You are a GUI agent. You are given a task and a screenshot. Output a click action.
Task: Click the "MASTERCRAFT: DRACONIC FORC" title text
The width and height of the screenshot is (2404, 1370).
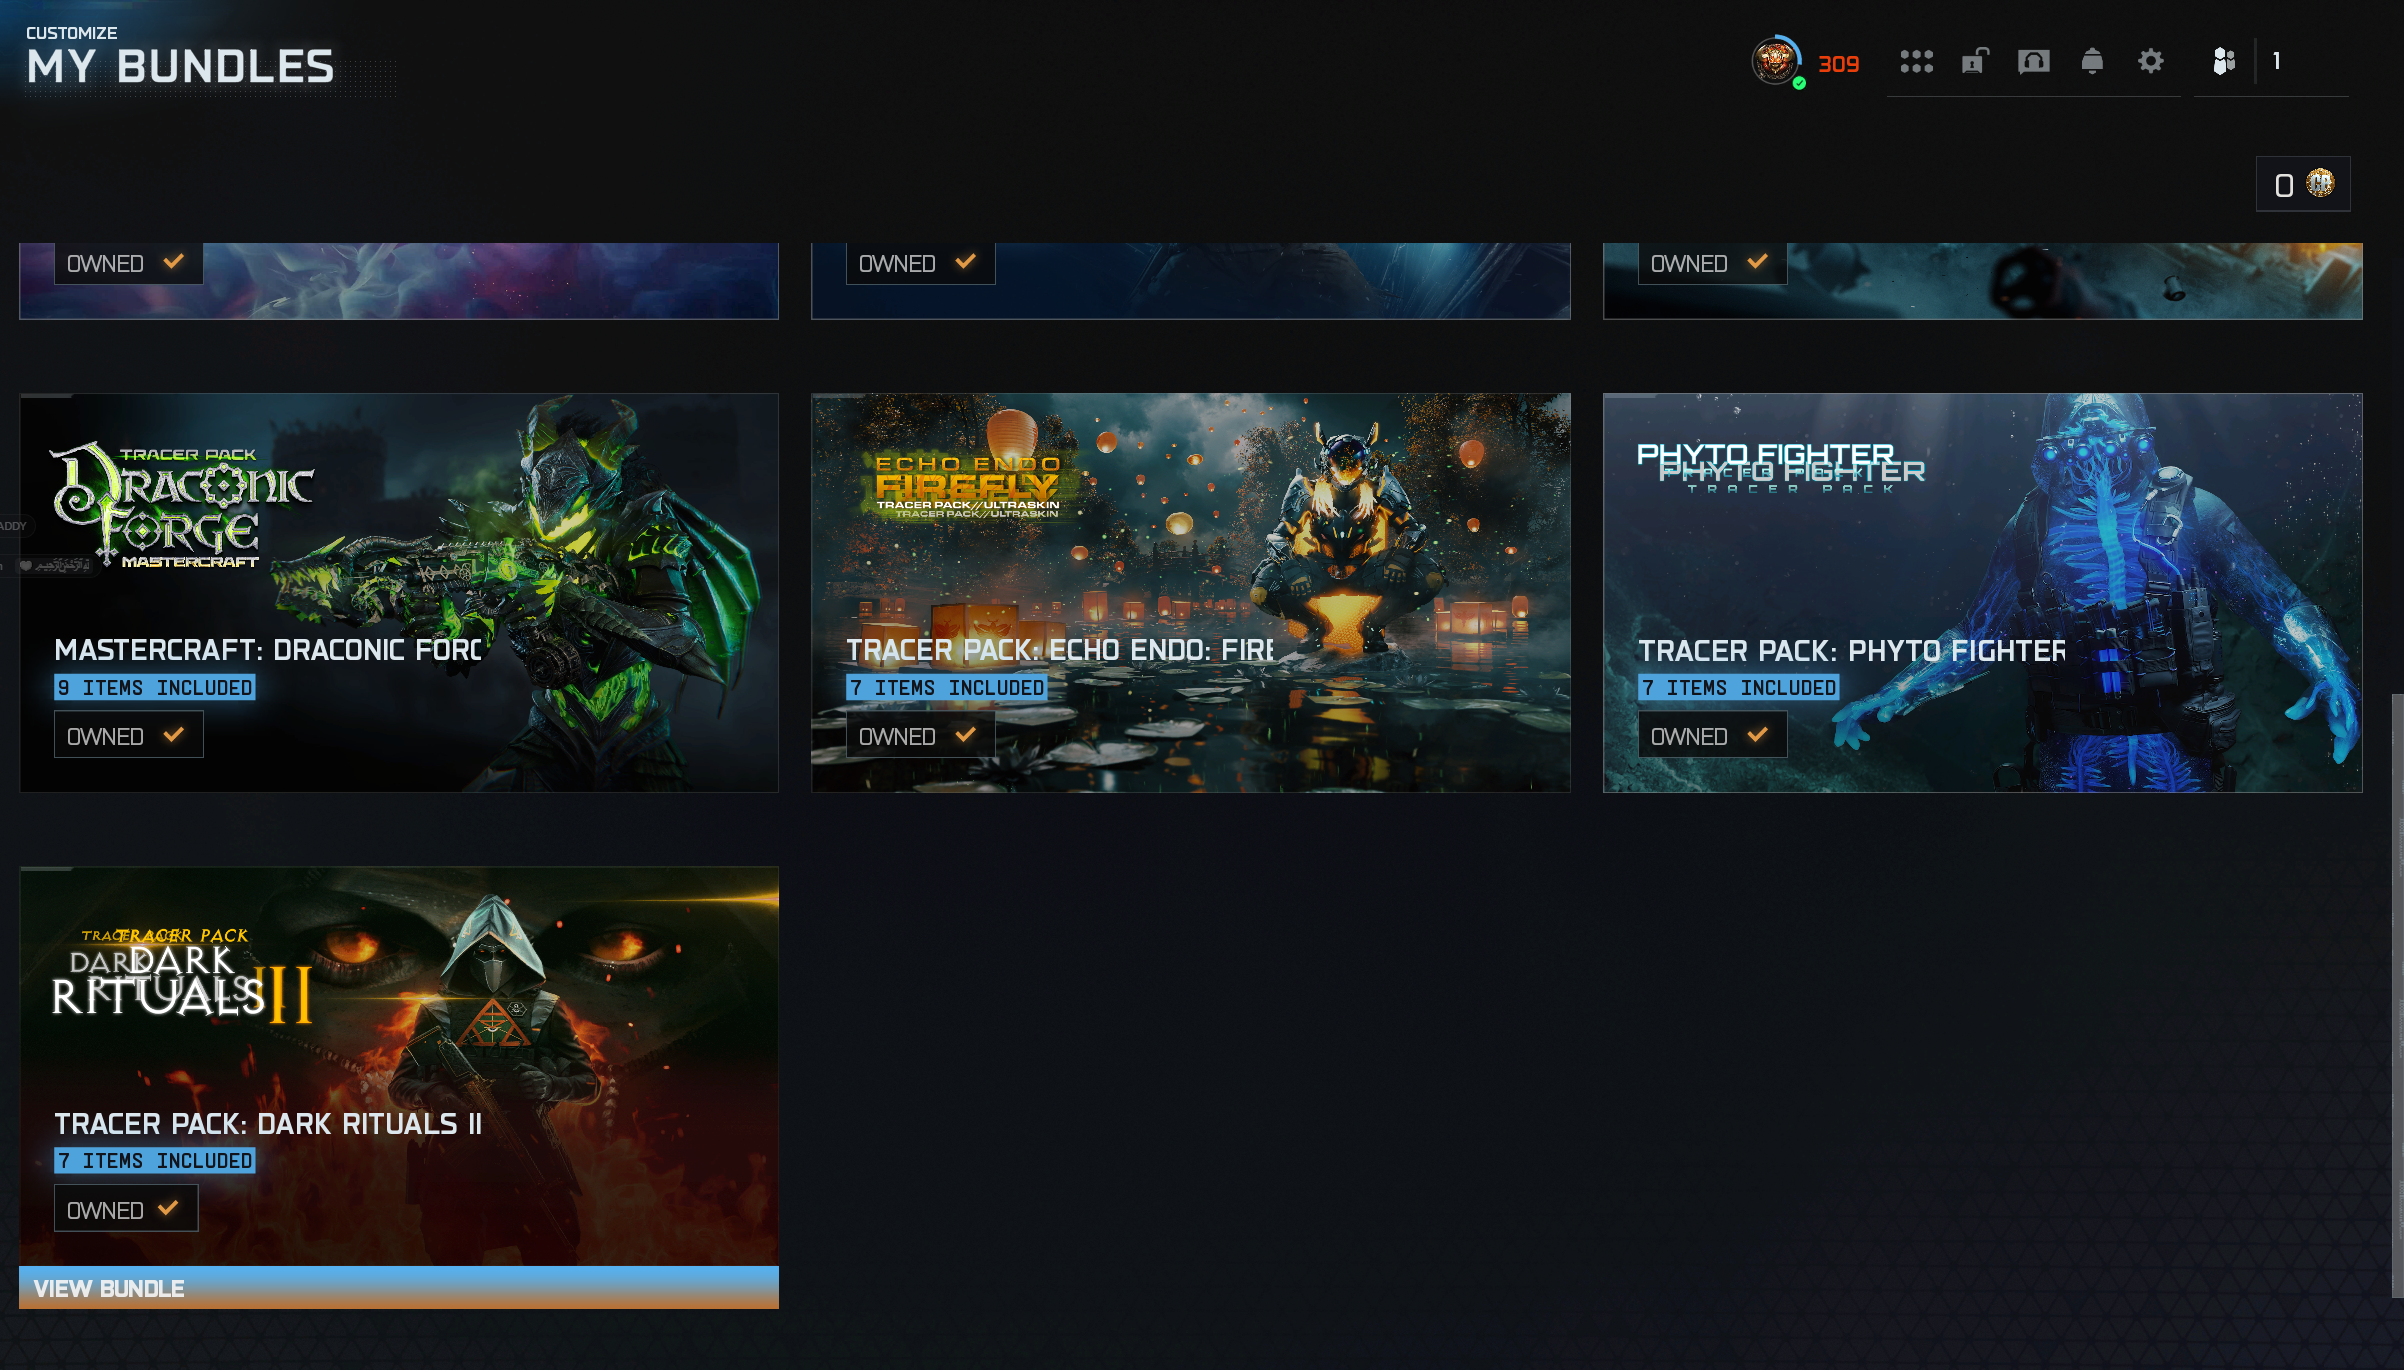[x=268, y=650]
